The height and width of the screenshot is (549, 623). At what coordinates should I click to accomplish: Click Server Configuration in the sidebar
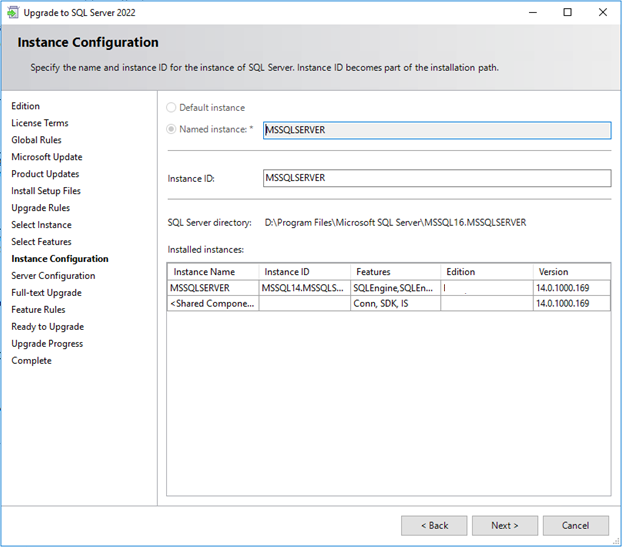[53, 276]
